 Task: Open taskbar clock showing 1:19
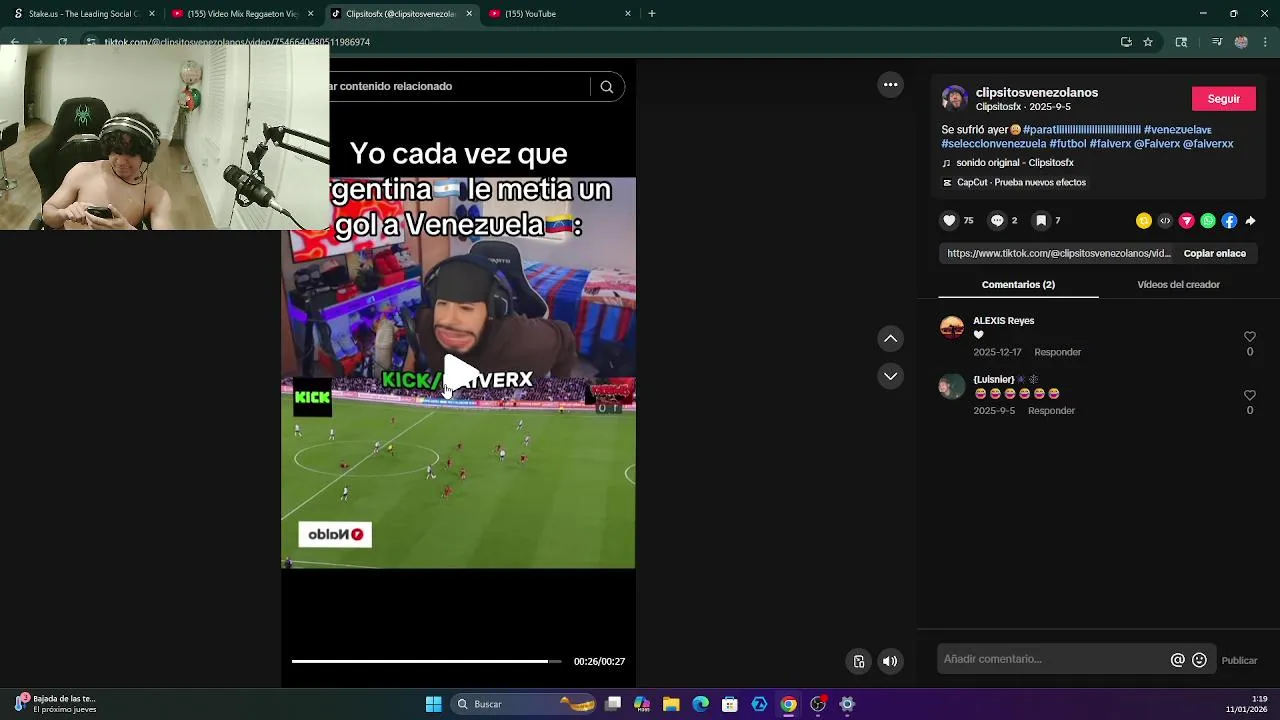[x=1246, y=704]
